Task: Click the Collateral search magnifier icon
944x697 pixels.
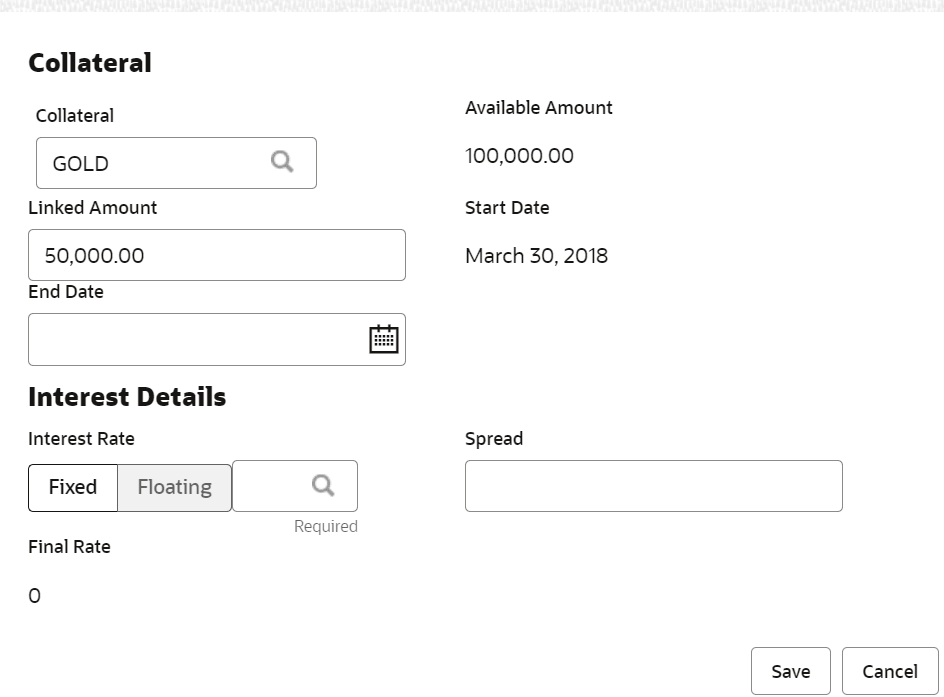Action: pos(283,162)
